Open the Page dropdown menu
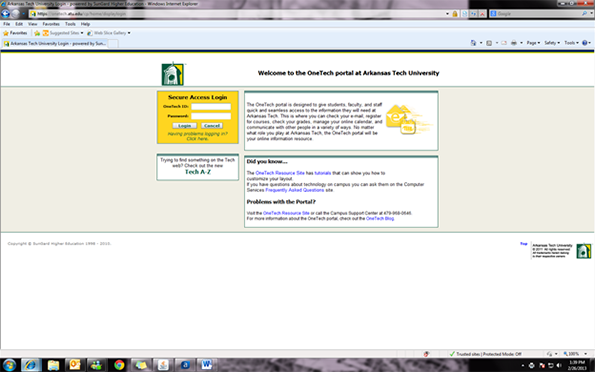The image size is (595, 372). [533, 43]
